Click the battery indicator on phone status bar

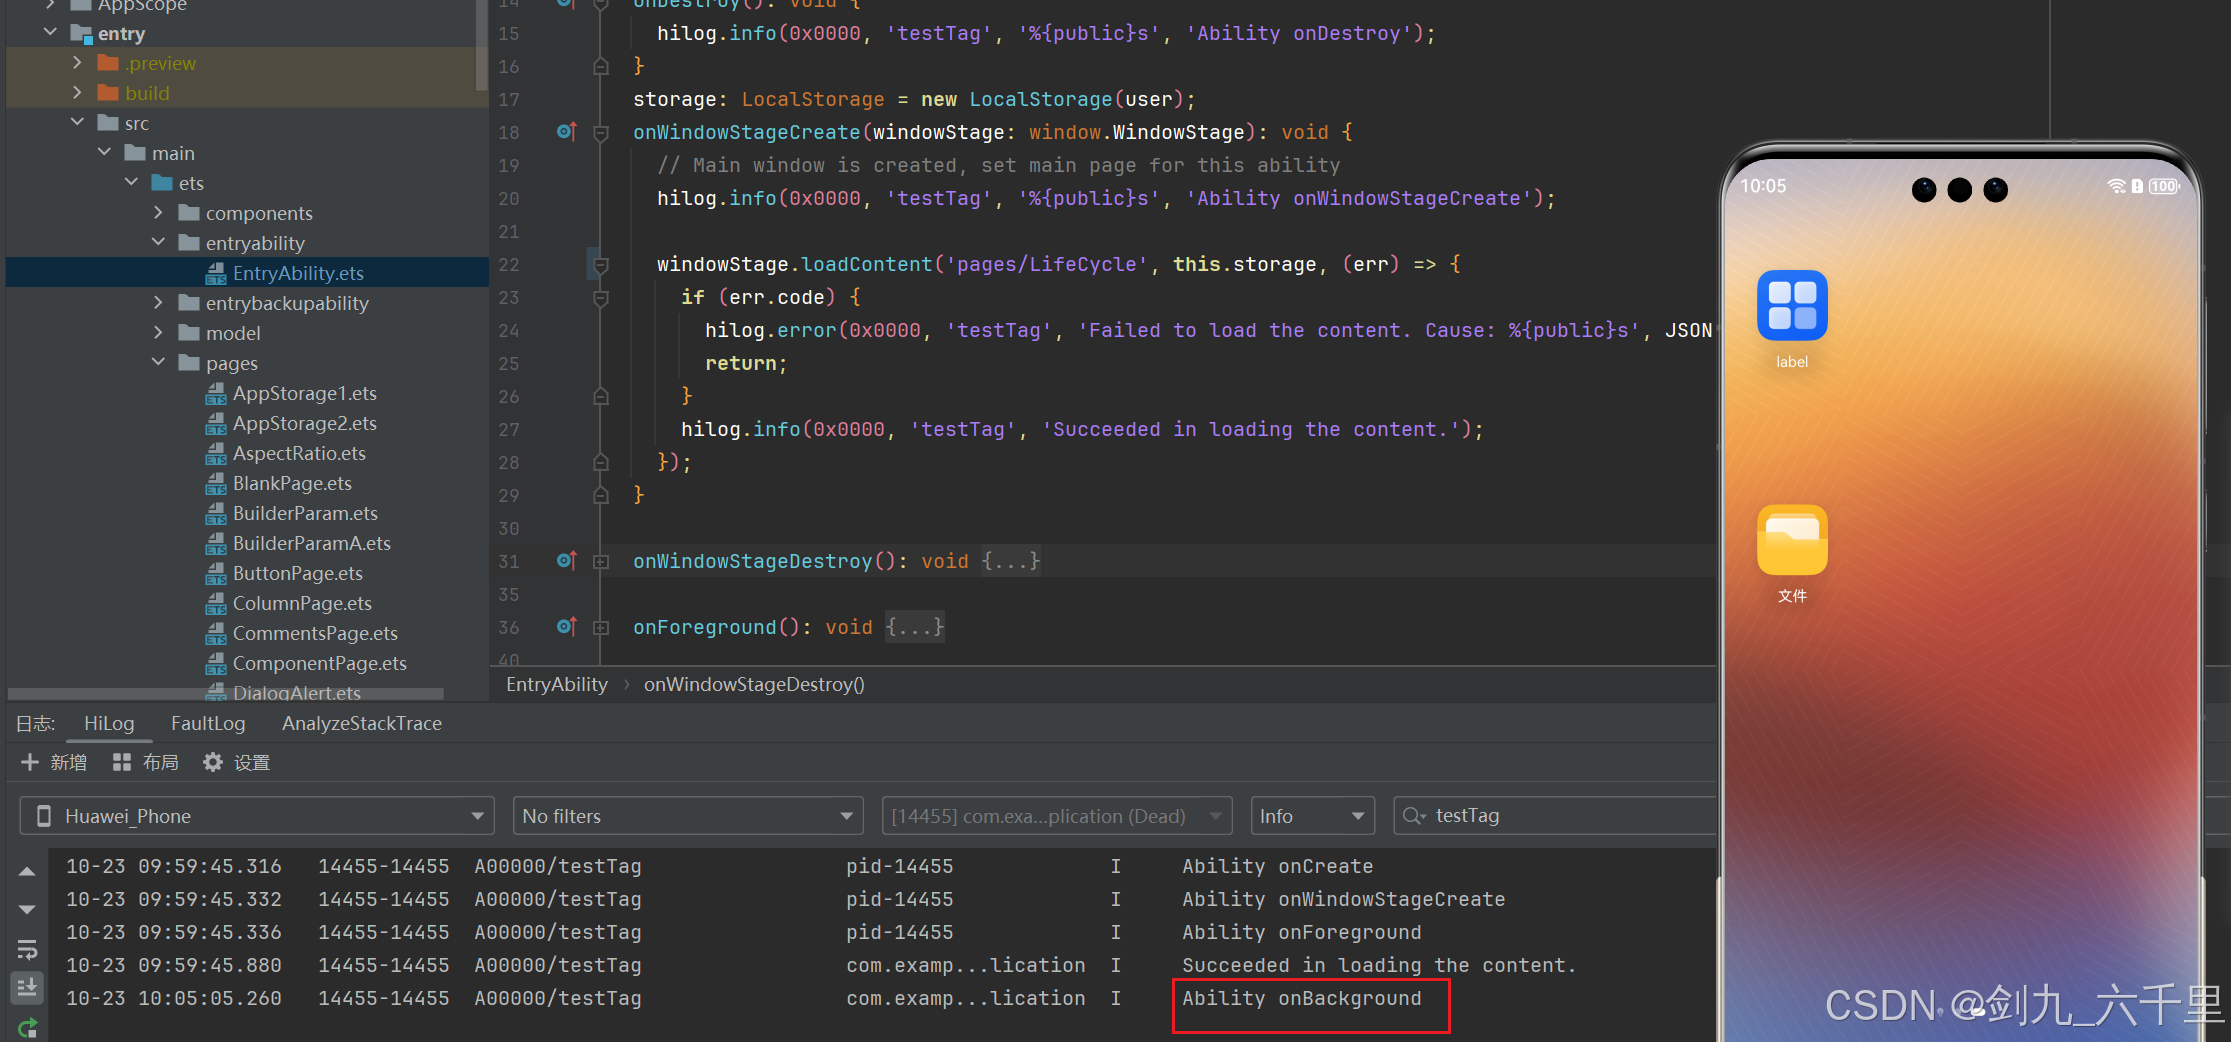pyautogui.click(x=2164, y=186)
